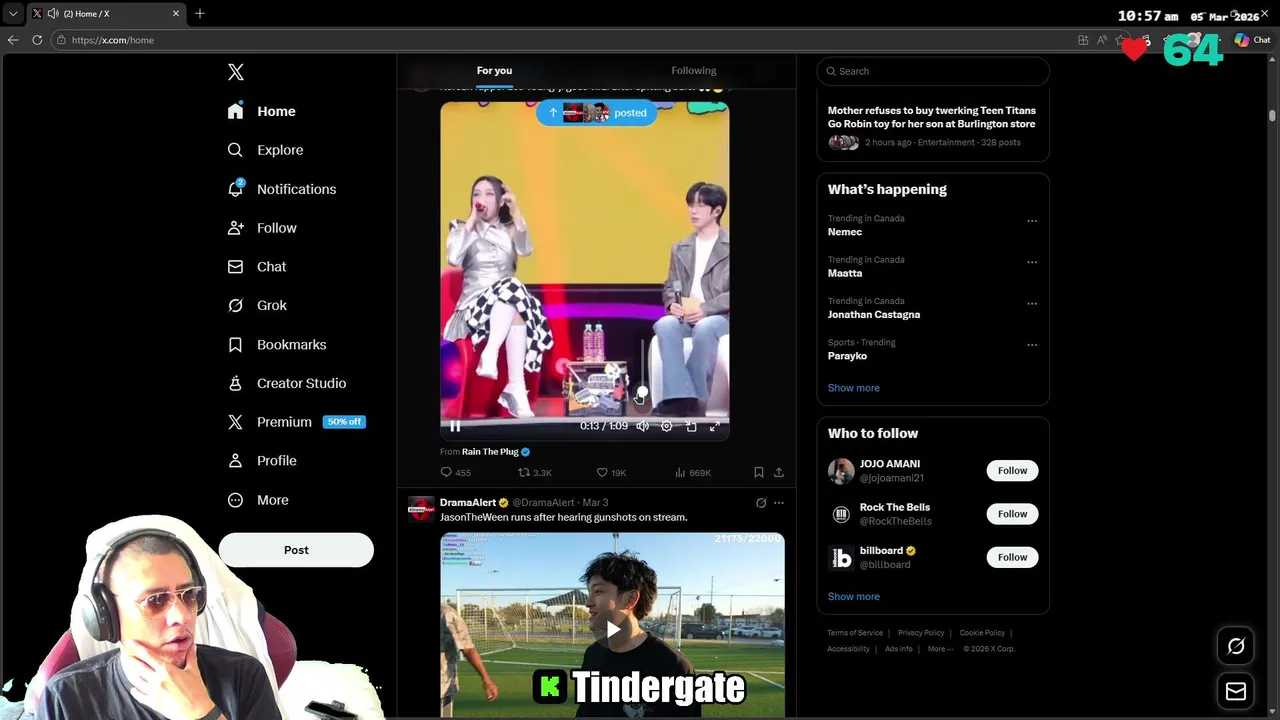Open the Follow sidebar item

[263, 228]
